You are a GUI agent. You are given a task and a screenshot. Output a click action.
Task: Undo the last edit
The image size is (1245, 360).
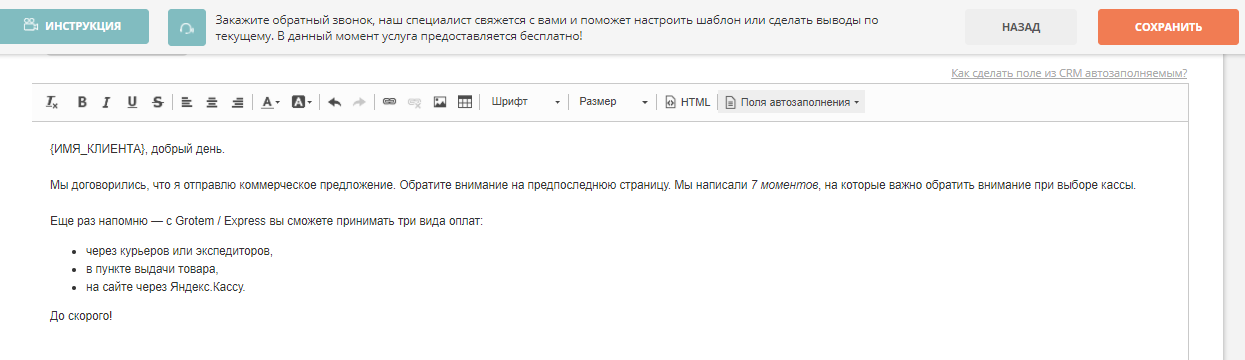click(335, 102)
